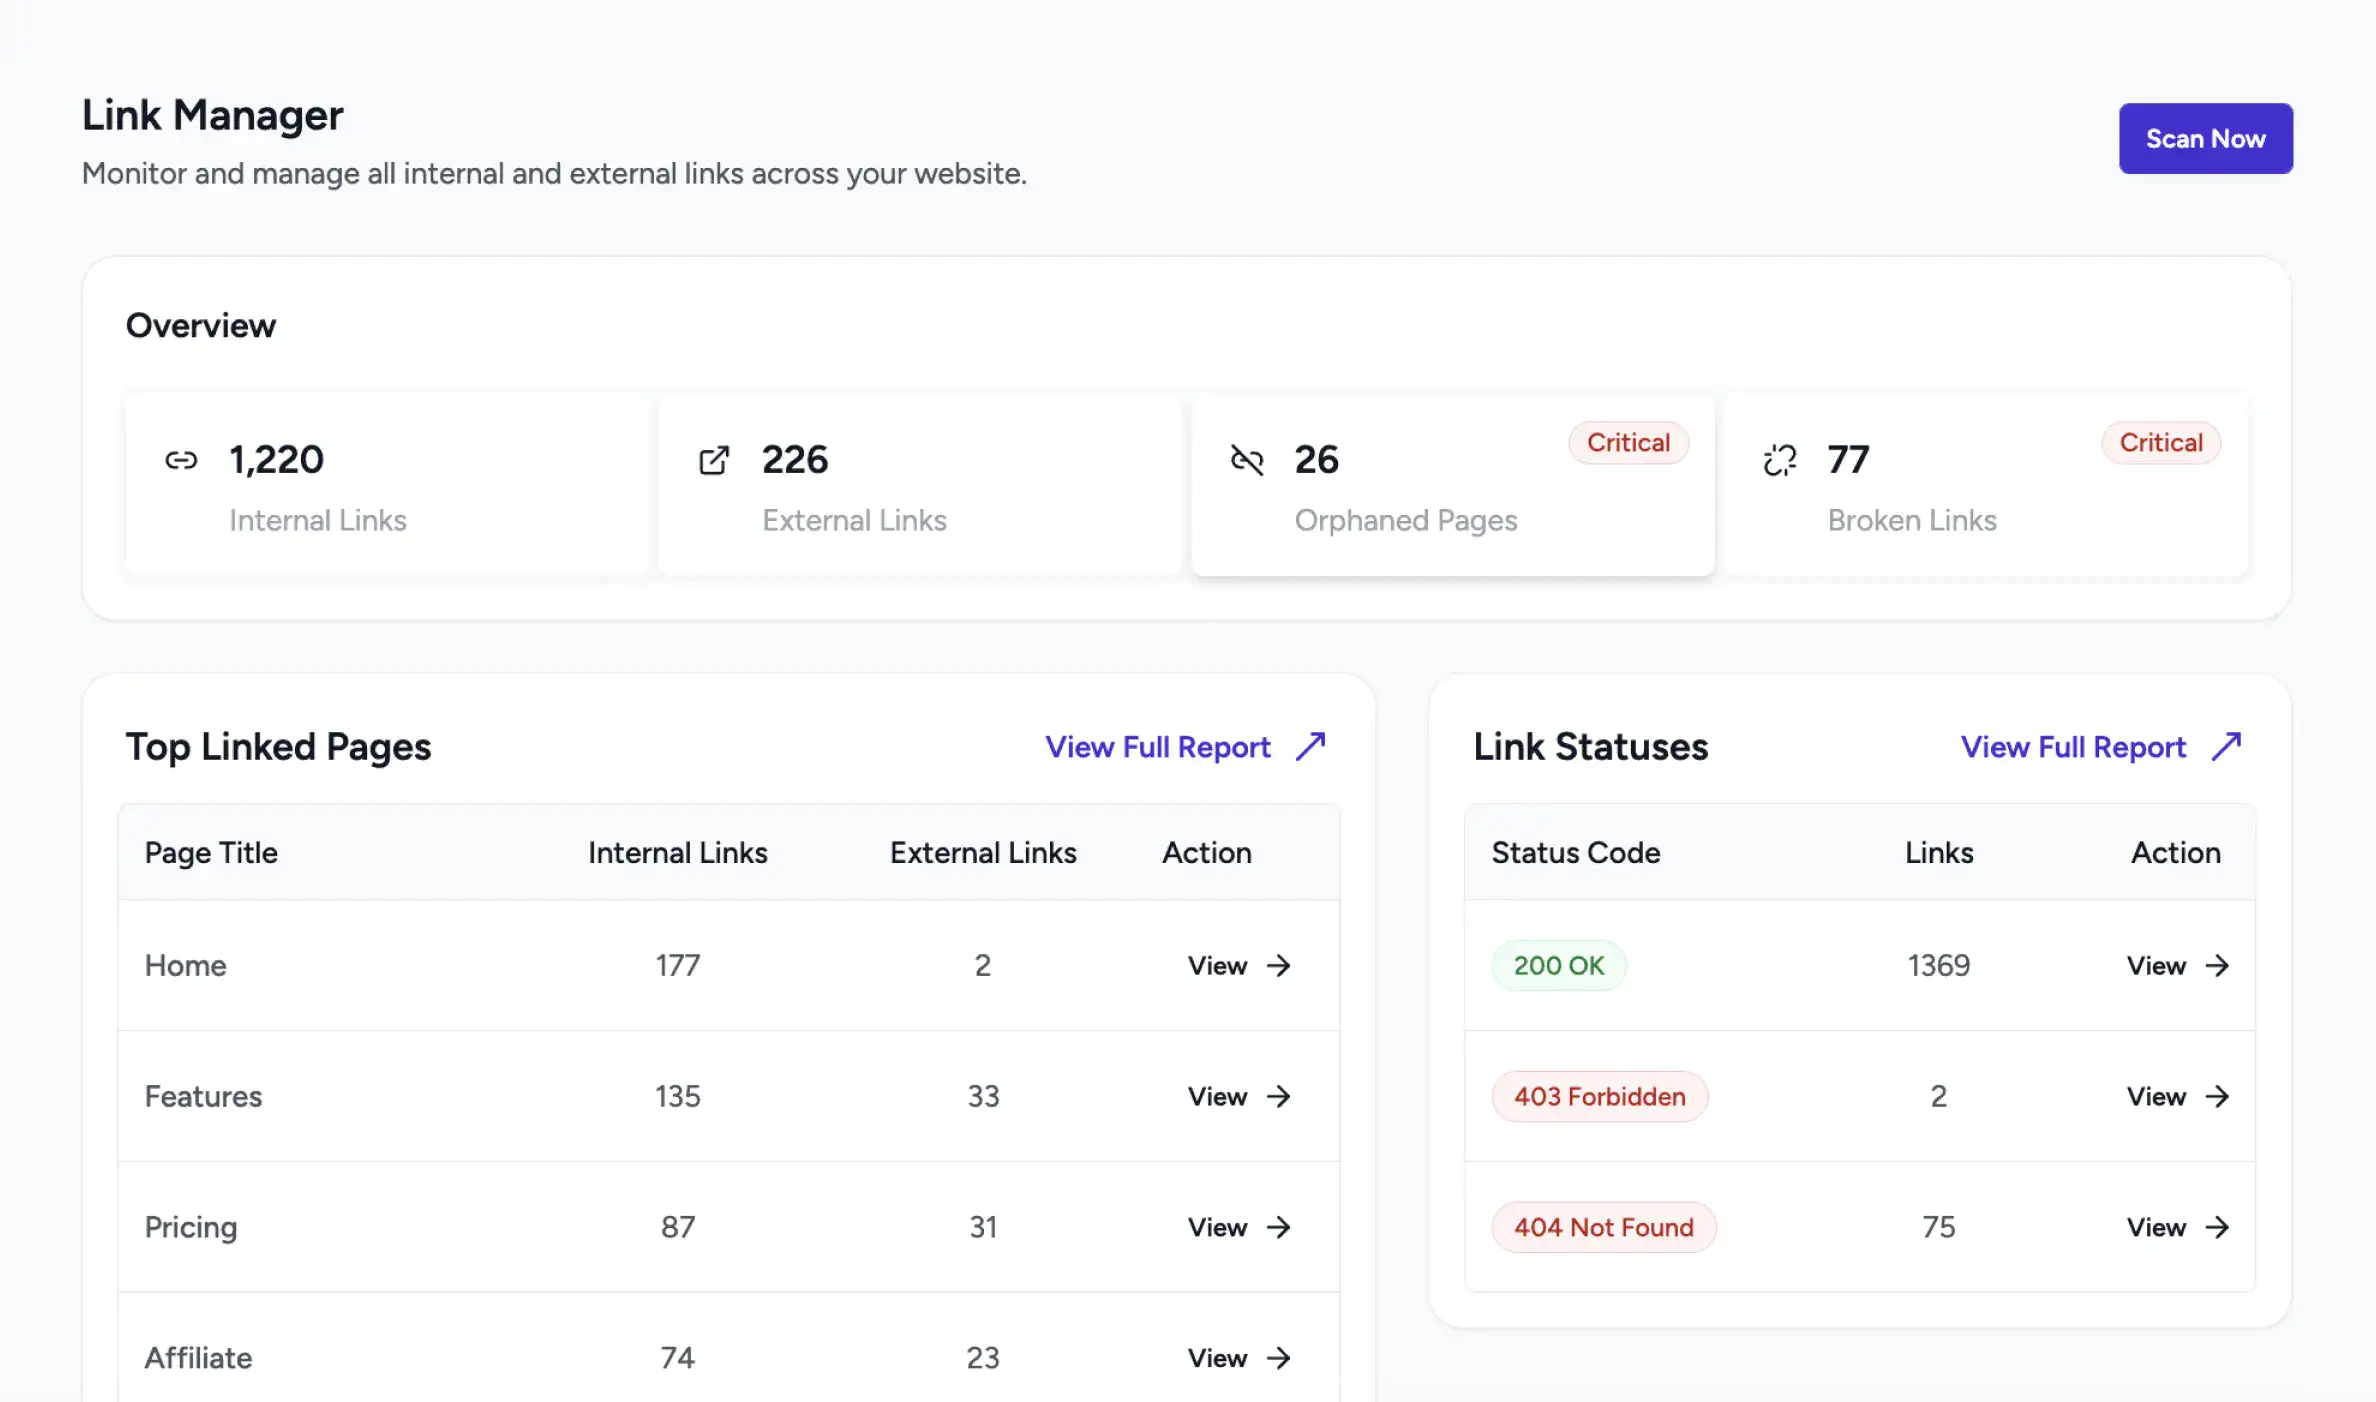View the Affiliate page links

click(1239, 1359)
